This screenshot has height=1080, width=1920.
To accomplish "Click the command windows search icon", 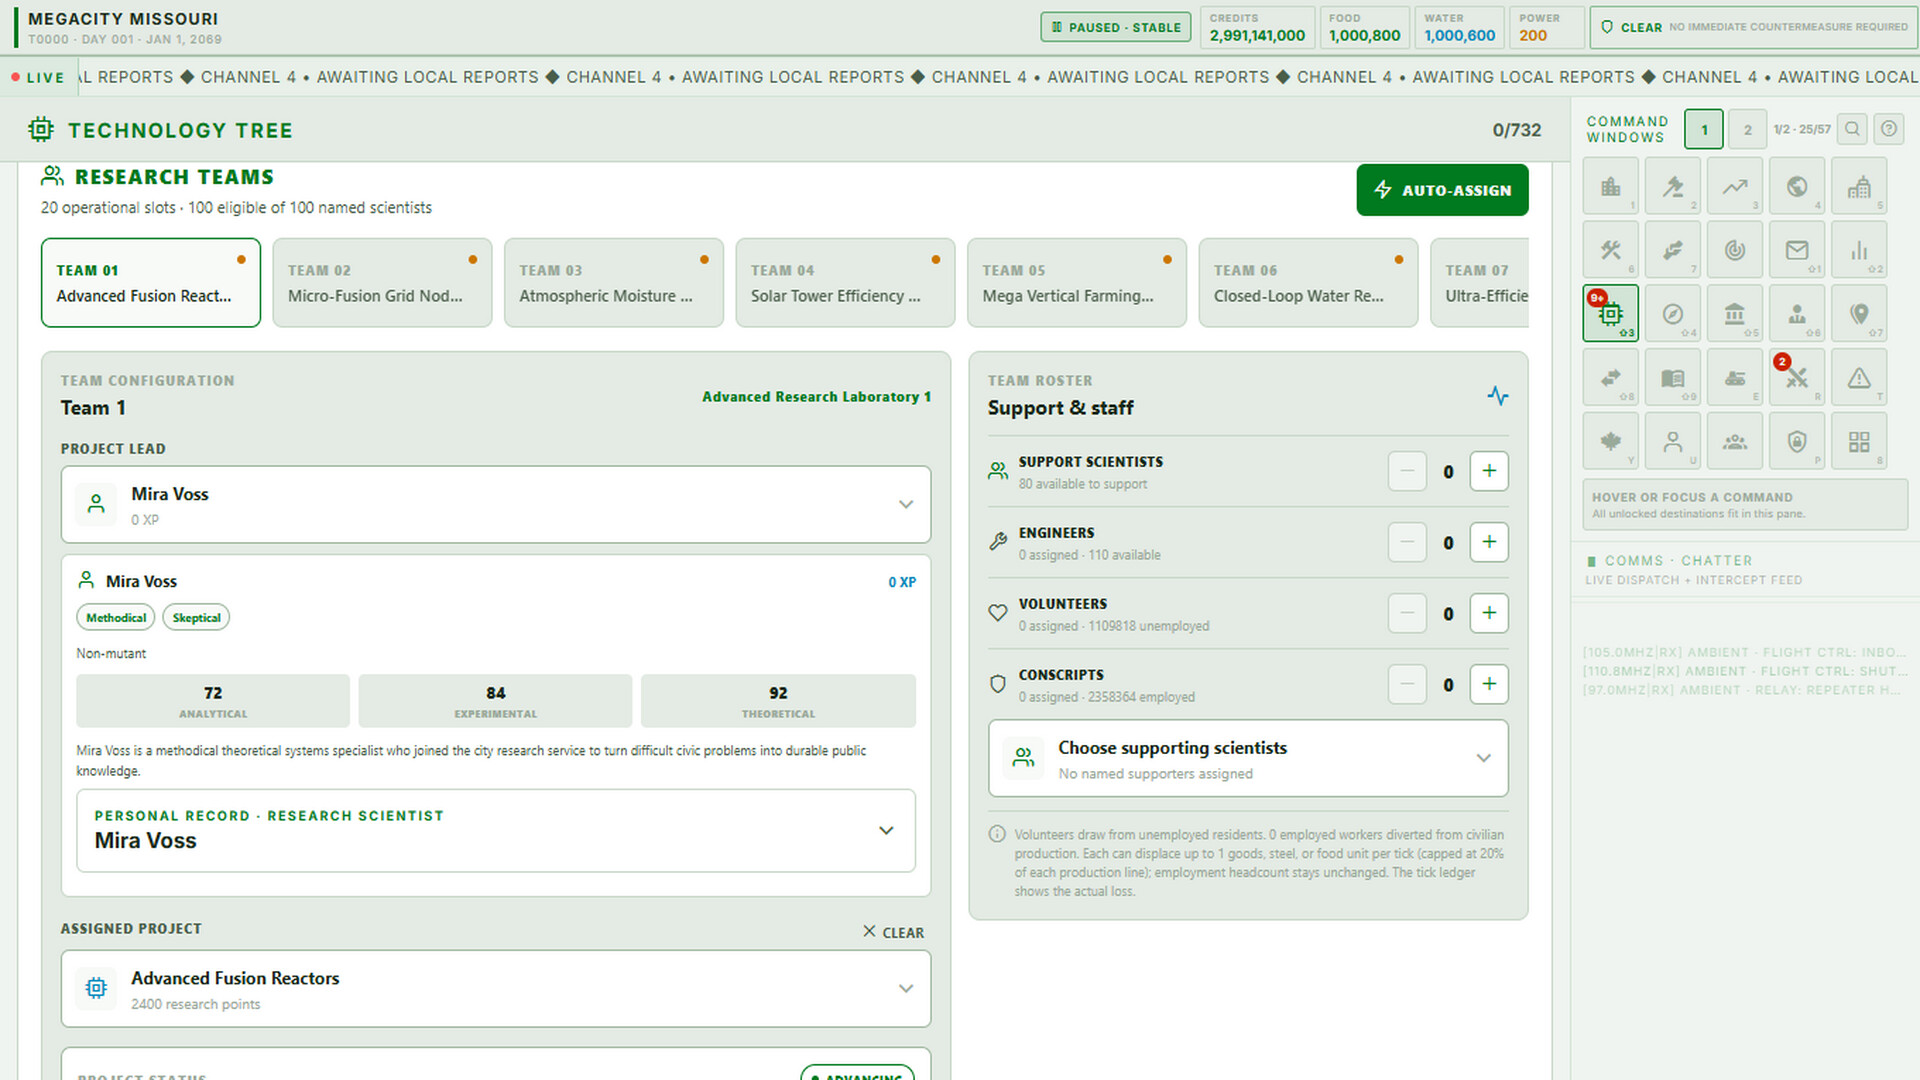I will (1852, 129).
